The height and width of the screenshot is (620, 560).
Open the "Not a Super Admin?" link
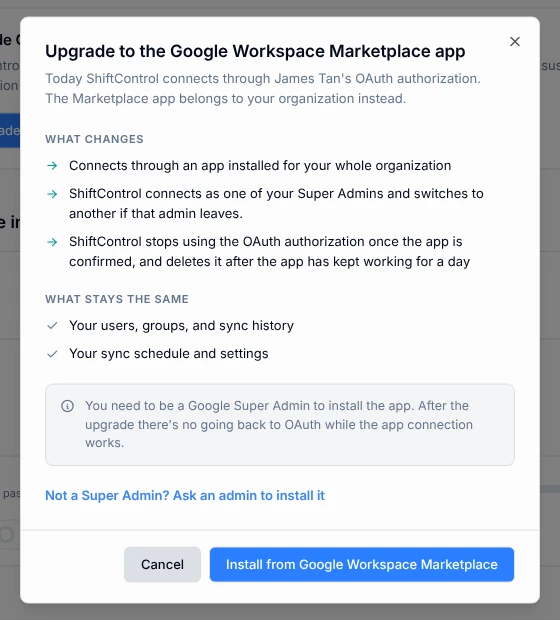click(185, 495)
